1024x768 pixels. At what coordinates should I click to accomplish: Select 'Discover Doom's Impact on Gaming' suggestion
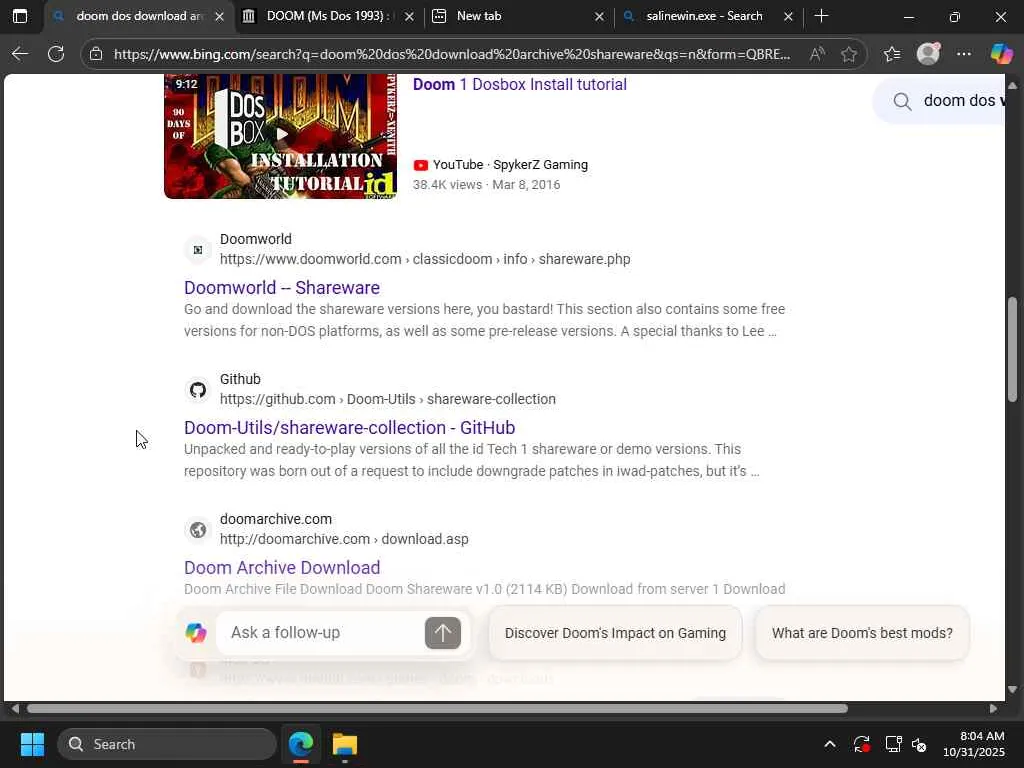pos(615,633)
